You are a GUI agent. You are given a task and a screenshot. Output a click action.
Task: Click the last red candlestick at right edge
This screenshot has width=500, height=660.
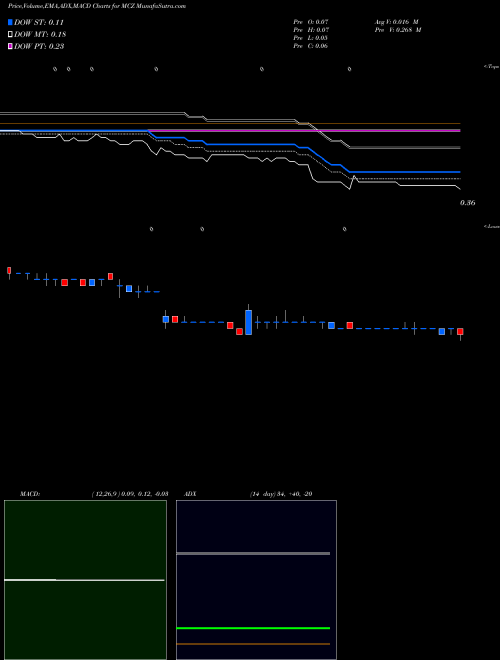[460, 332]
